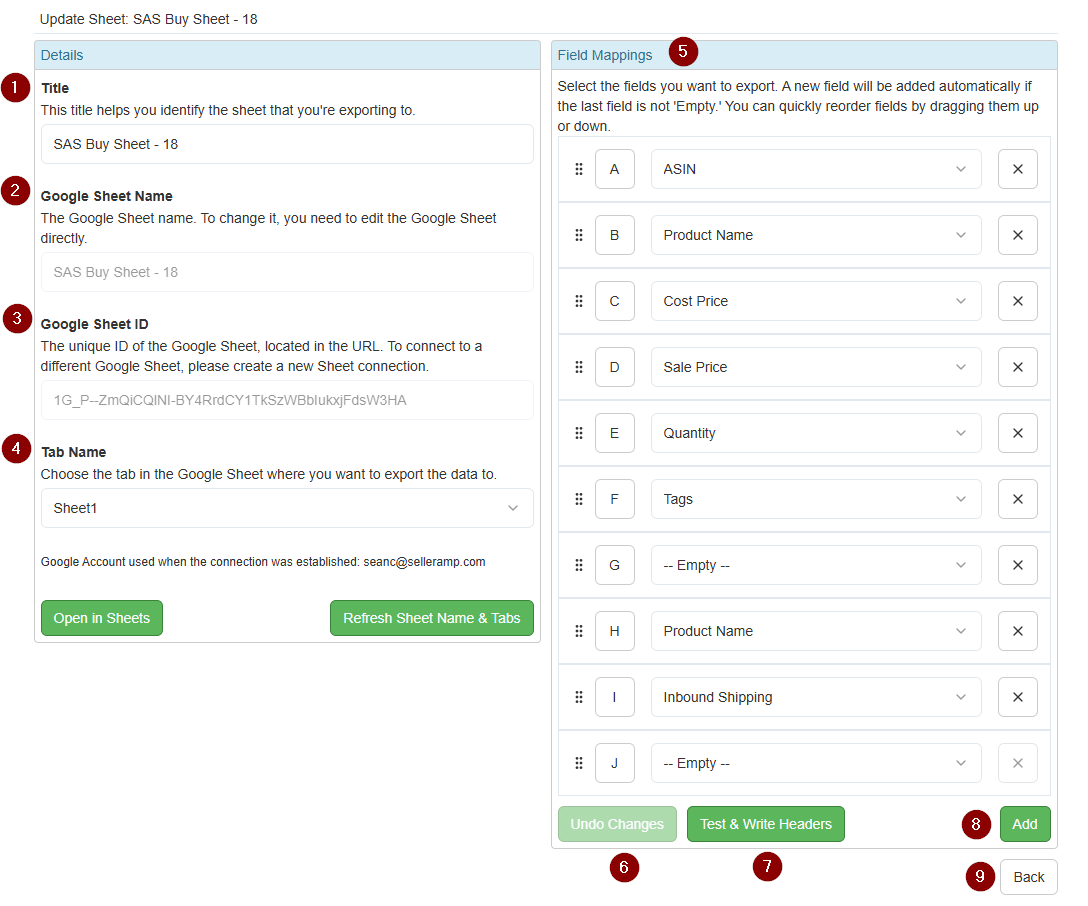Click the Details panel header
The height and width of the screenshot is (906, 1088).
[287, 55]
